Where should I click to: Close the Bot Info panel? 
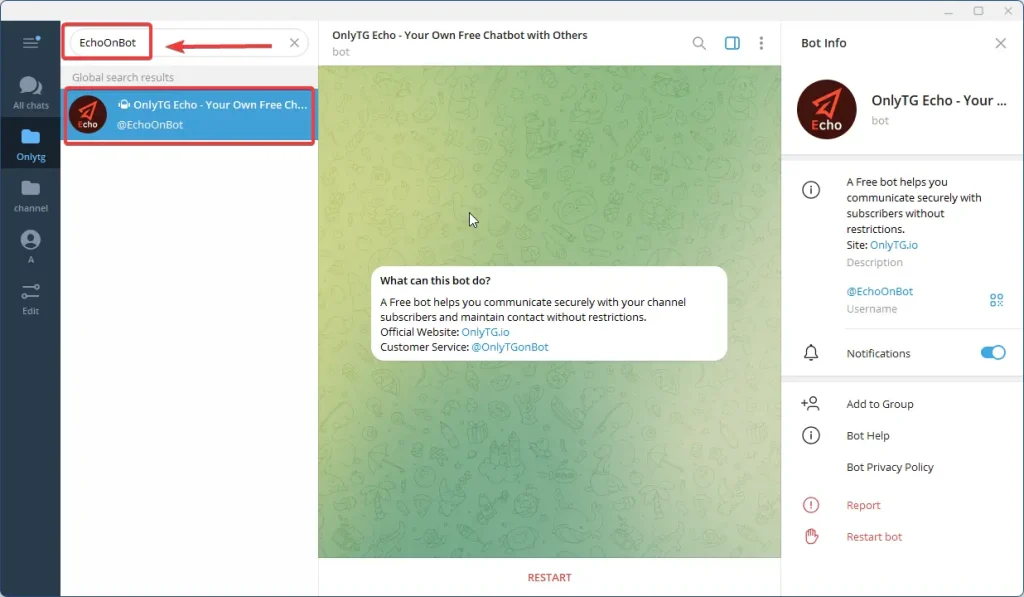point(1000,43)
